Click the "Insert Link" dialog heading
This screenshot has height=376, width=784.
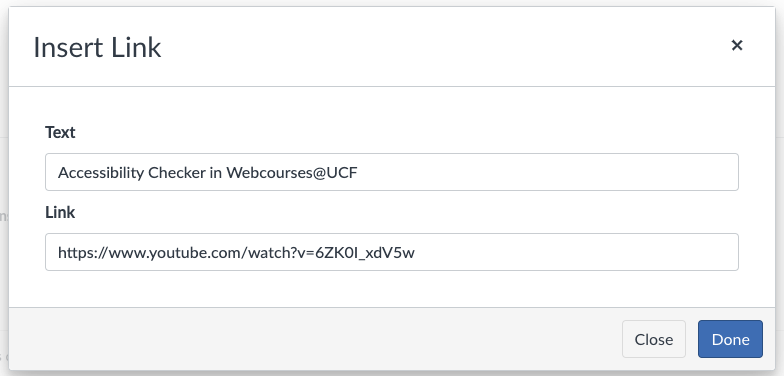coord(97,48)
